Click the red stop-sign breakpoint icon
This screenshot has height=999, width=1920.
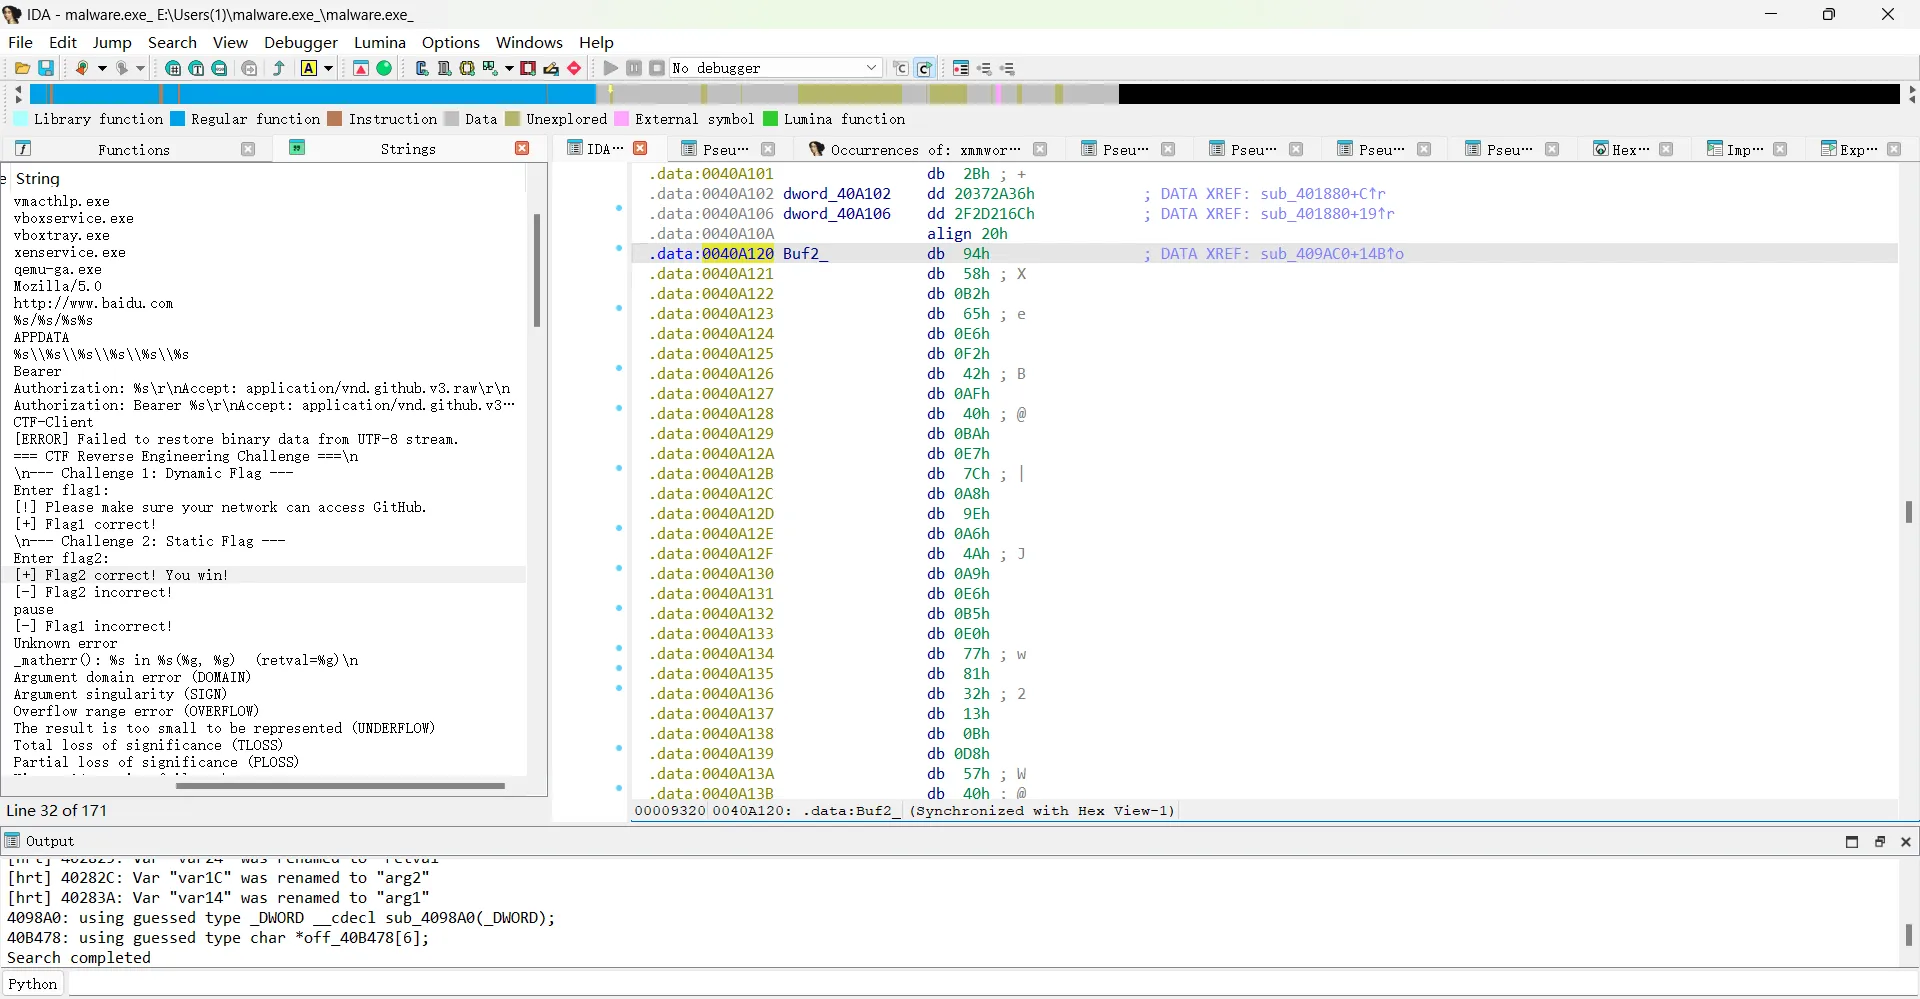pos(574,68)
